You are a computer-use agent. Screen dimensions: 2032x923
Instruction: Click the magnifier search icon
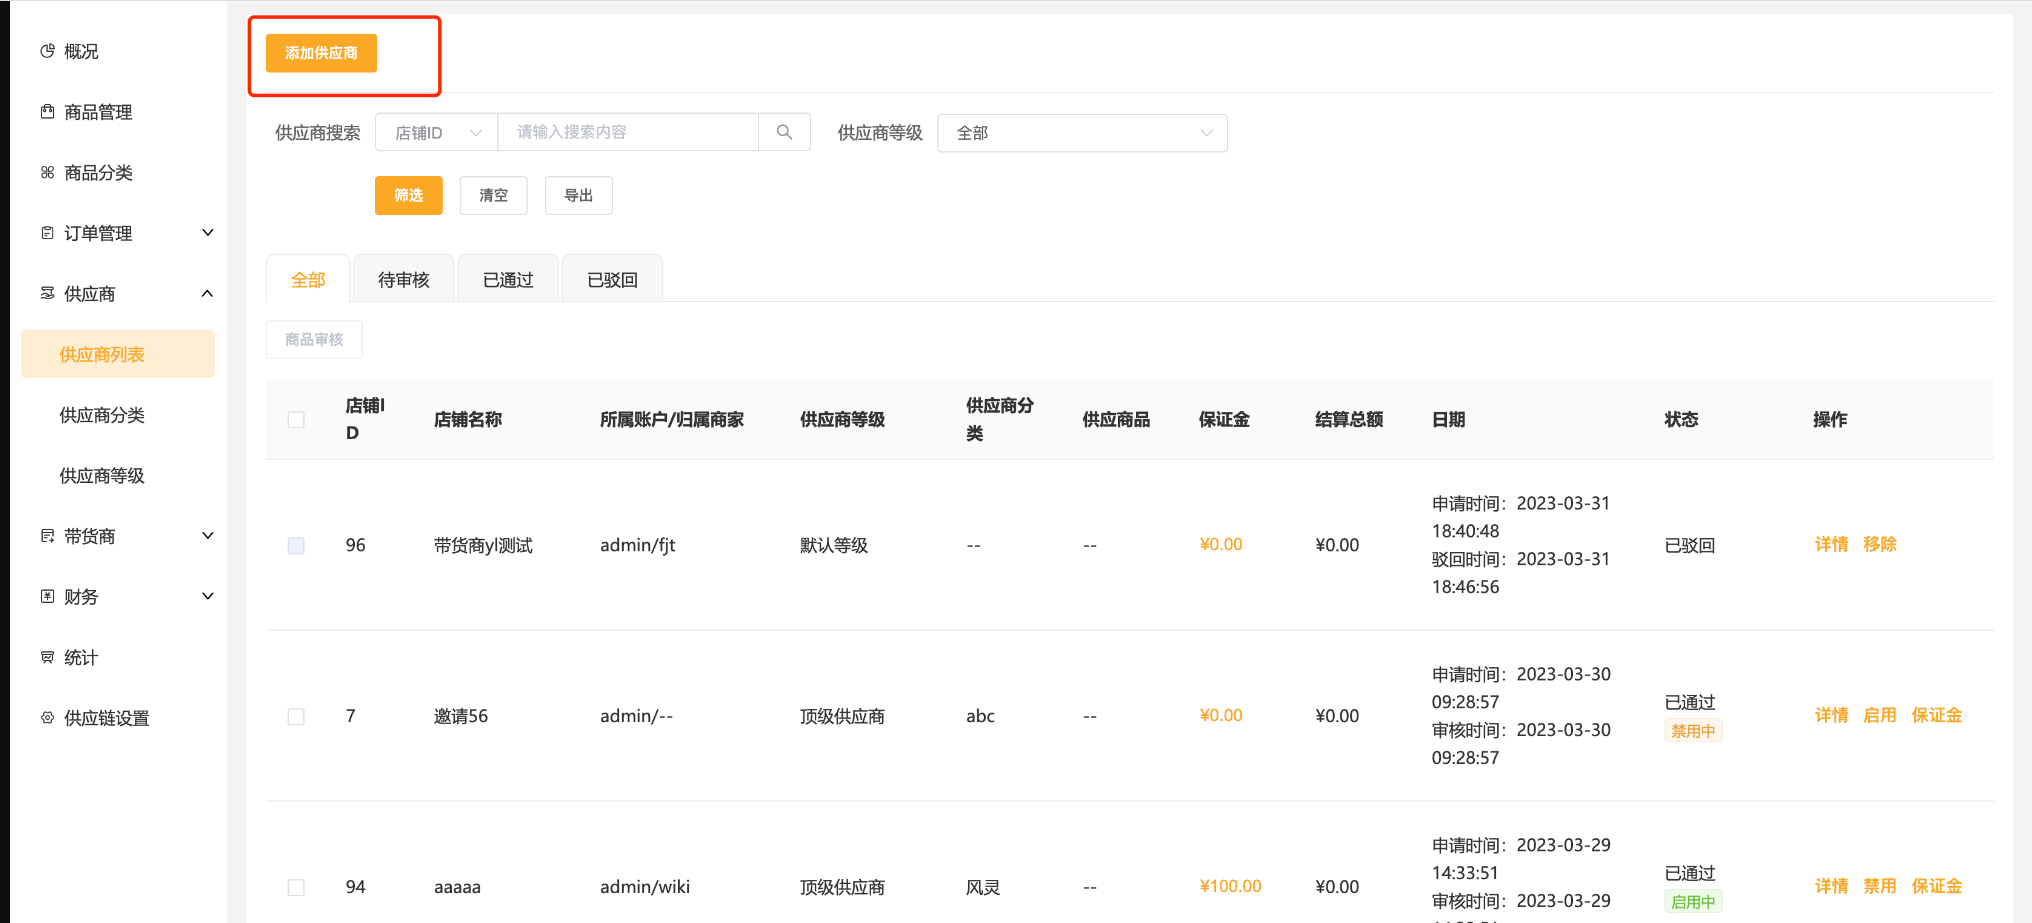784,132
